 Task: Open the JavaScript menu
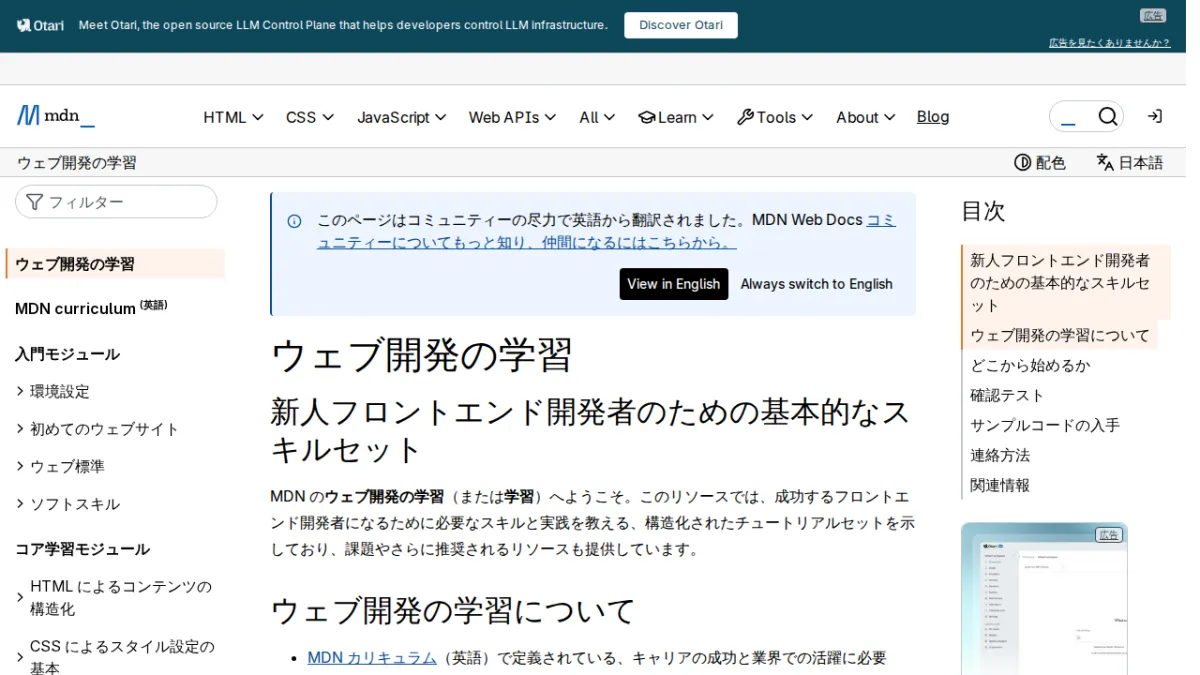point(402,117)
